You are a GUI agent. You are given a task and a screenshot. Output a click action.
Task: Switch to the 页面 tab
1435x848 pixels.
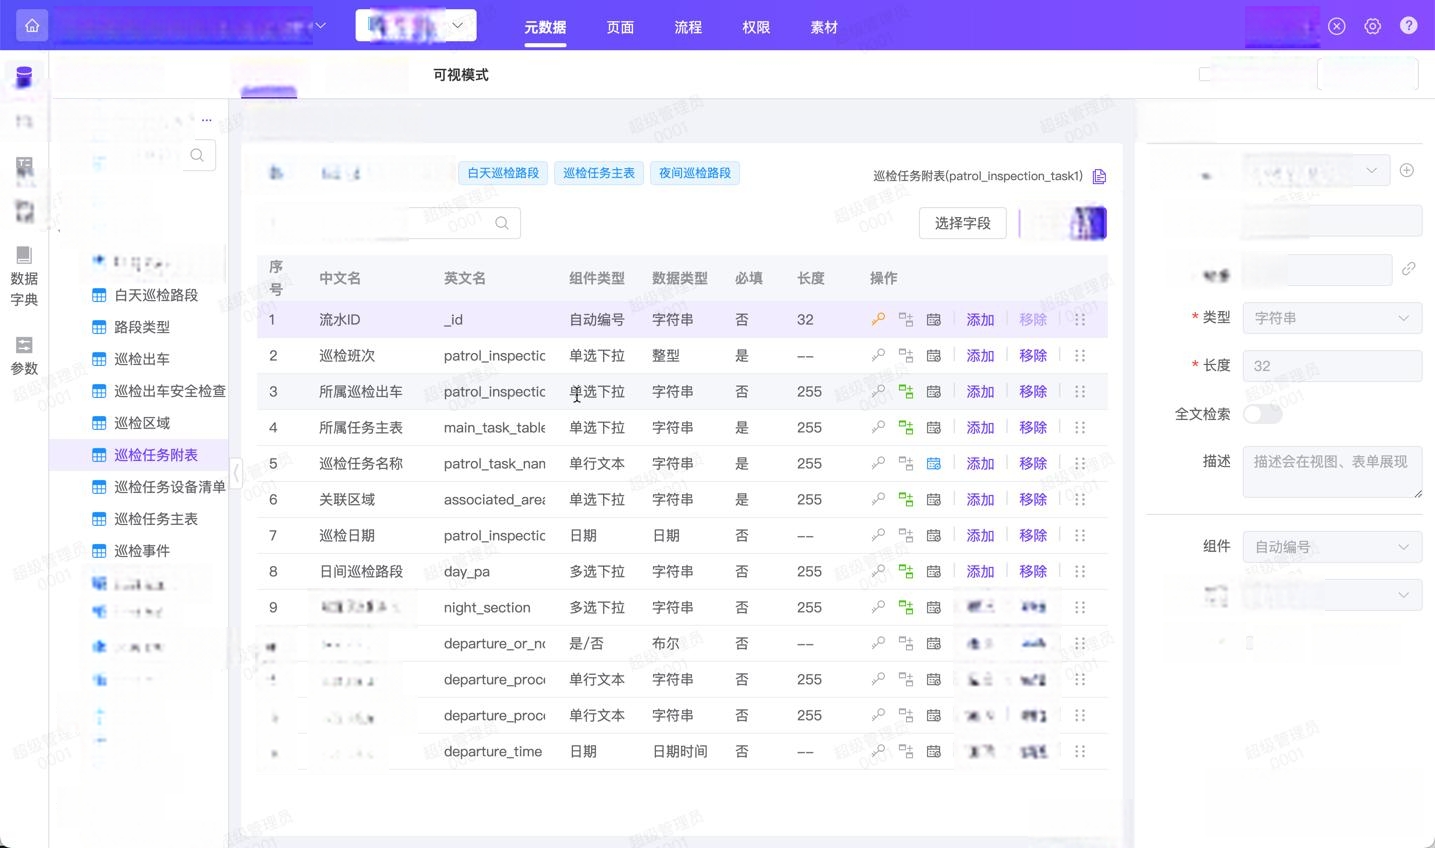click(x=620, y=28)
